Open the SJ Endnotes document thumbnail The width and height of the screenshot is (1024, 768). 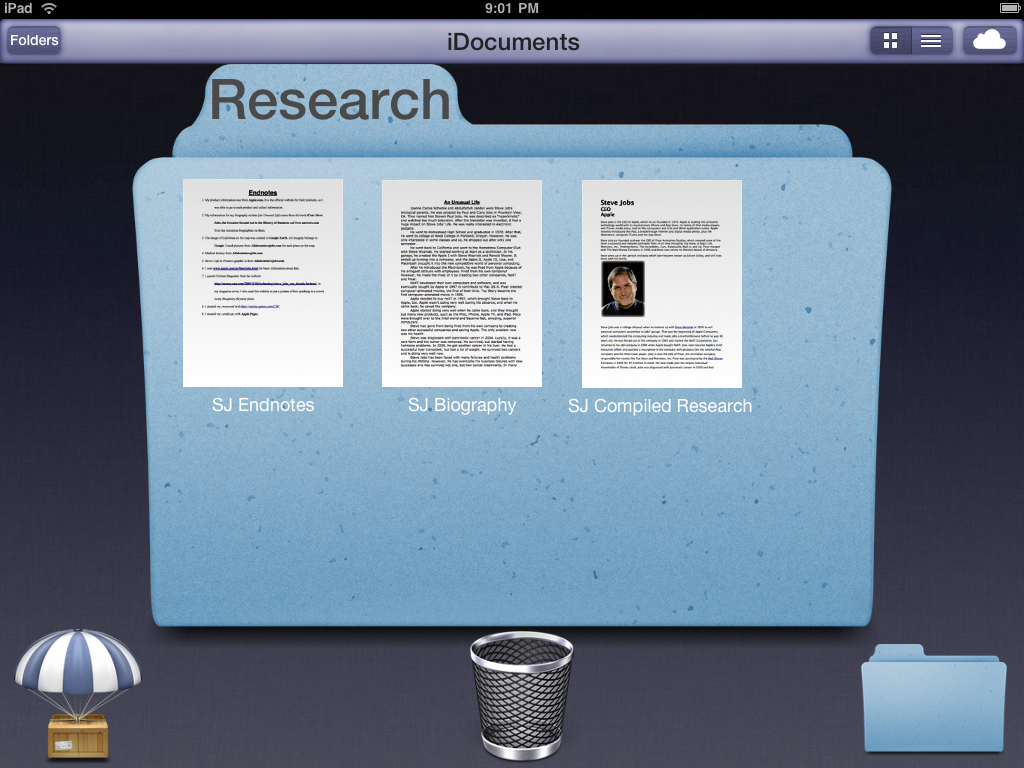pos(263,283)
